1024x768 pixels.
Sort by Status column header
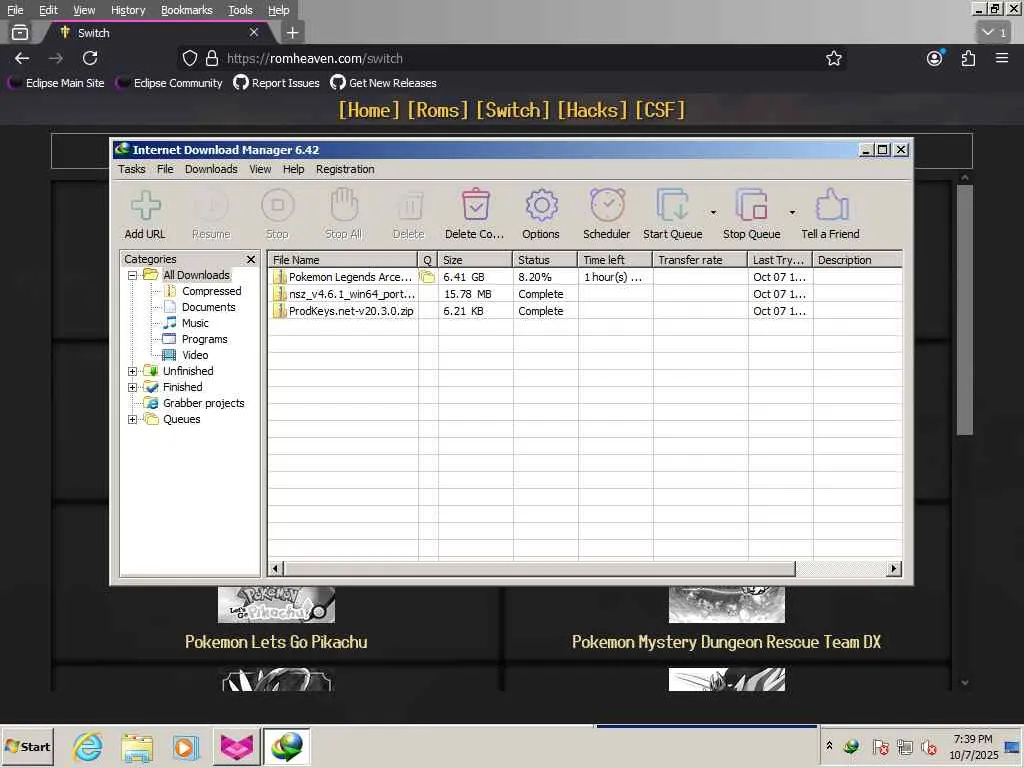[x=545, y=260]
